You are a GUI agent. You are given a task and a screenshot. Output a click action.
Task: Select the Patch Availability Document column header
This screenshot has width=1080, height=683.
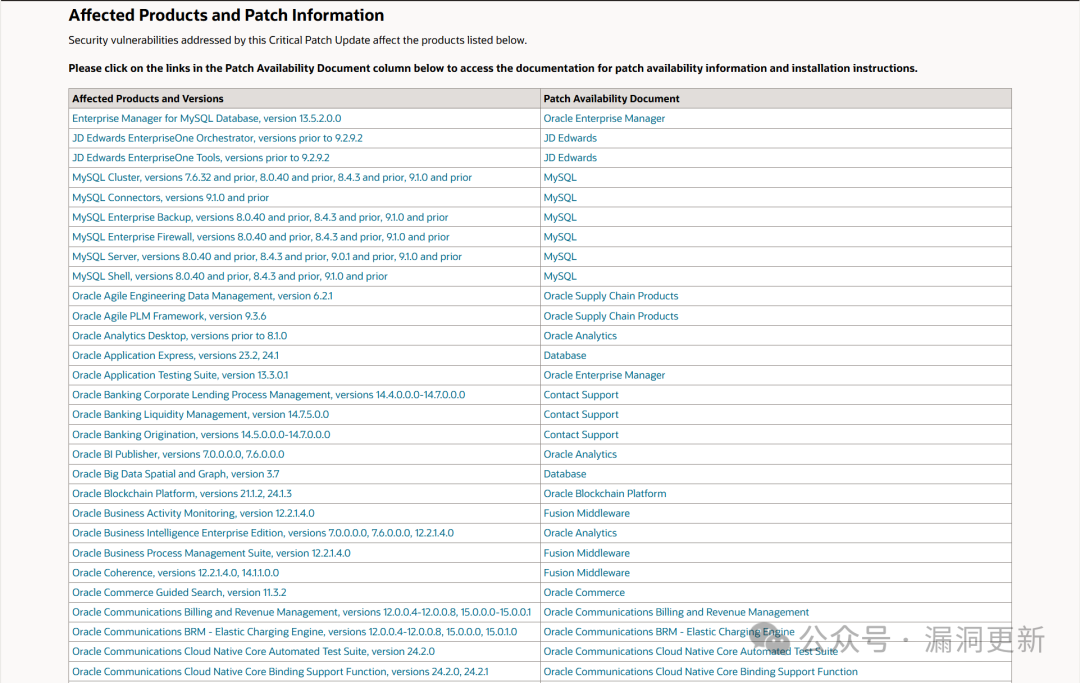click(611, 98)
